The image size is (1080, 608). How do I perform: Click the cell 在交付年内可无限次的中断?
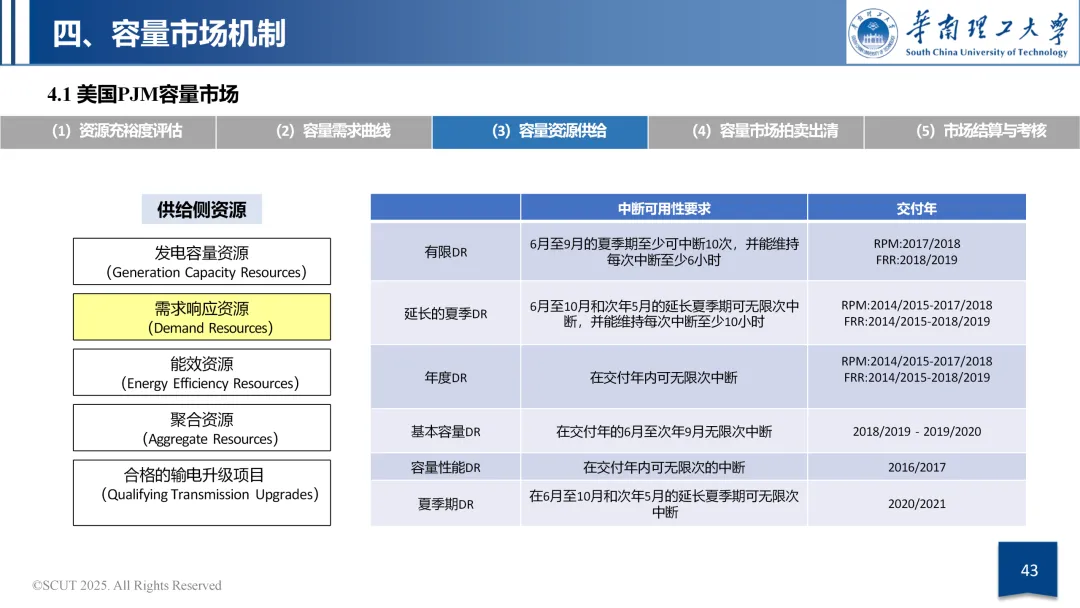pyautogui.click(x=664, y=468)
